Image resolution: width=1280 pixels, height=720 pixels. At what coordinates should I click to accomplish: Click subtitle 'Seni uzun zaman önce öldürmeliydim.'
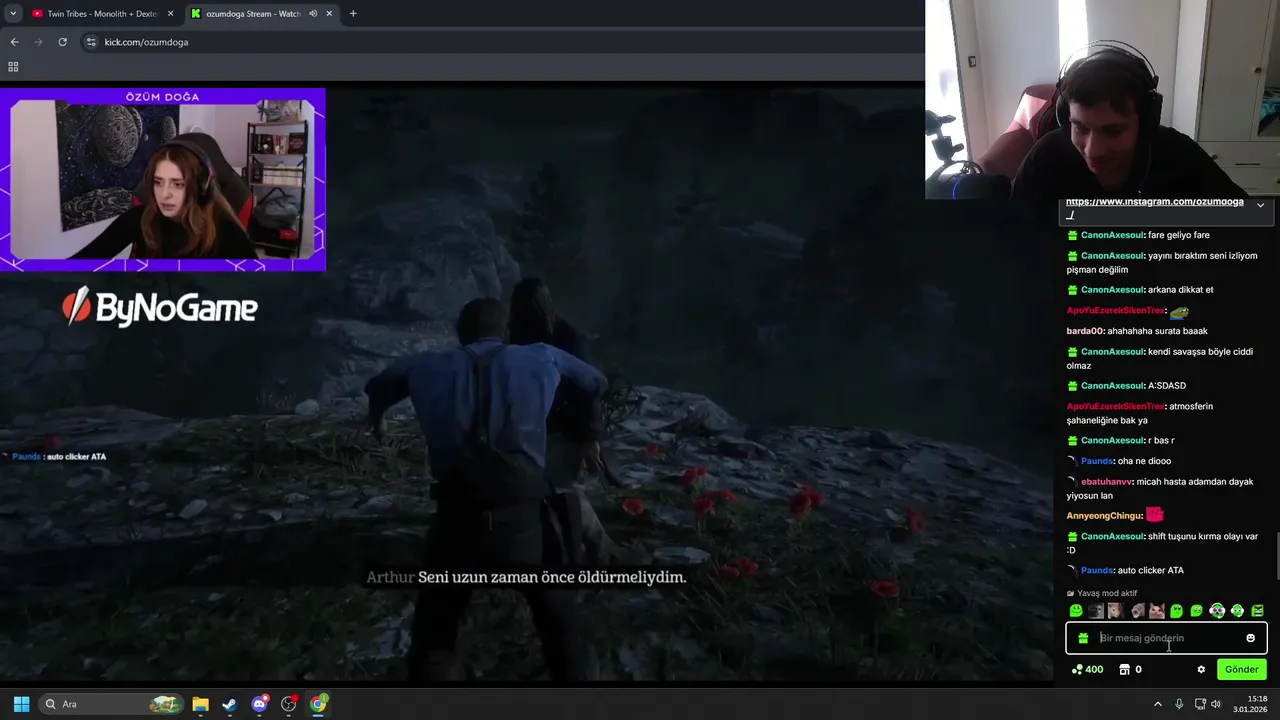(x=552, y=577)
